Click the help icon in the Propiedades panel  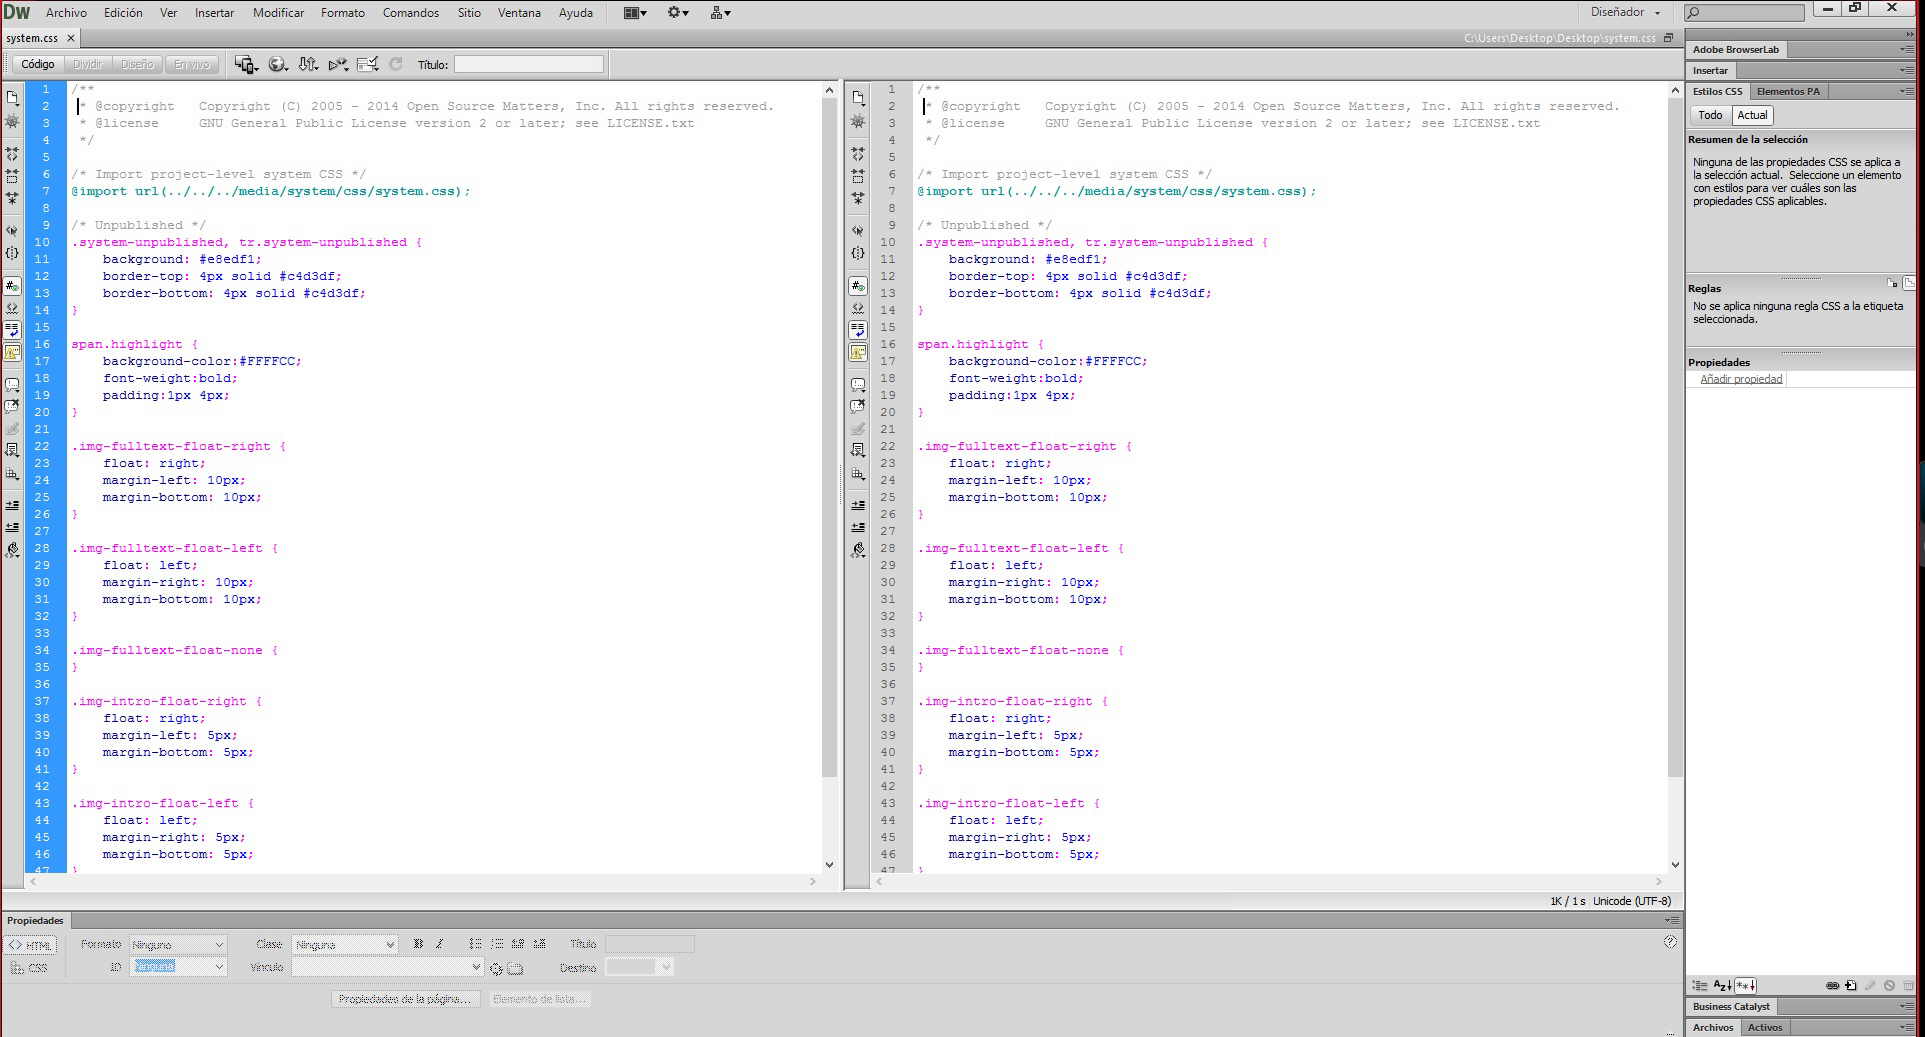point(1670,942)
